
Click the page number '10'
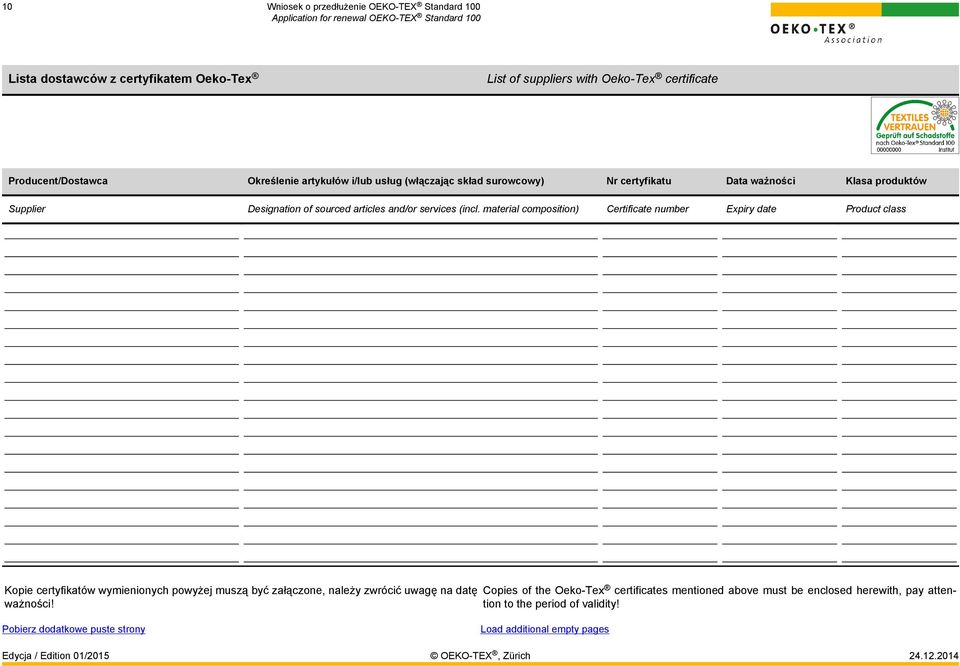[x=7, y=6]
